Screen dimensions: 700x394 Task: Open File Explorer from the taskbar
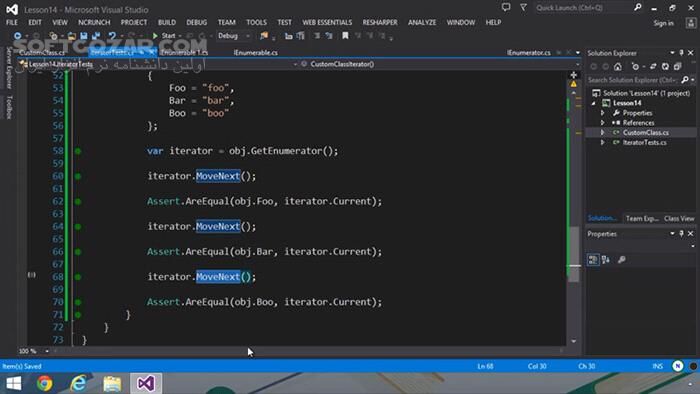coord(112,383)
